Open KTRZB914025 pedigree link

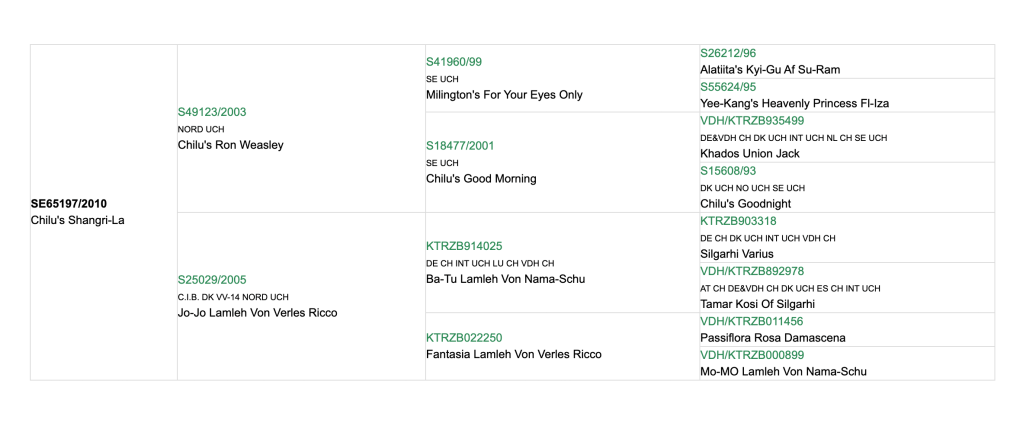tap(464, 246)
